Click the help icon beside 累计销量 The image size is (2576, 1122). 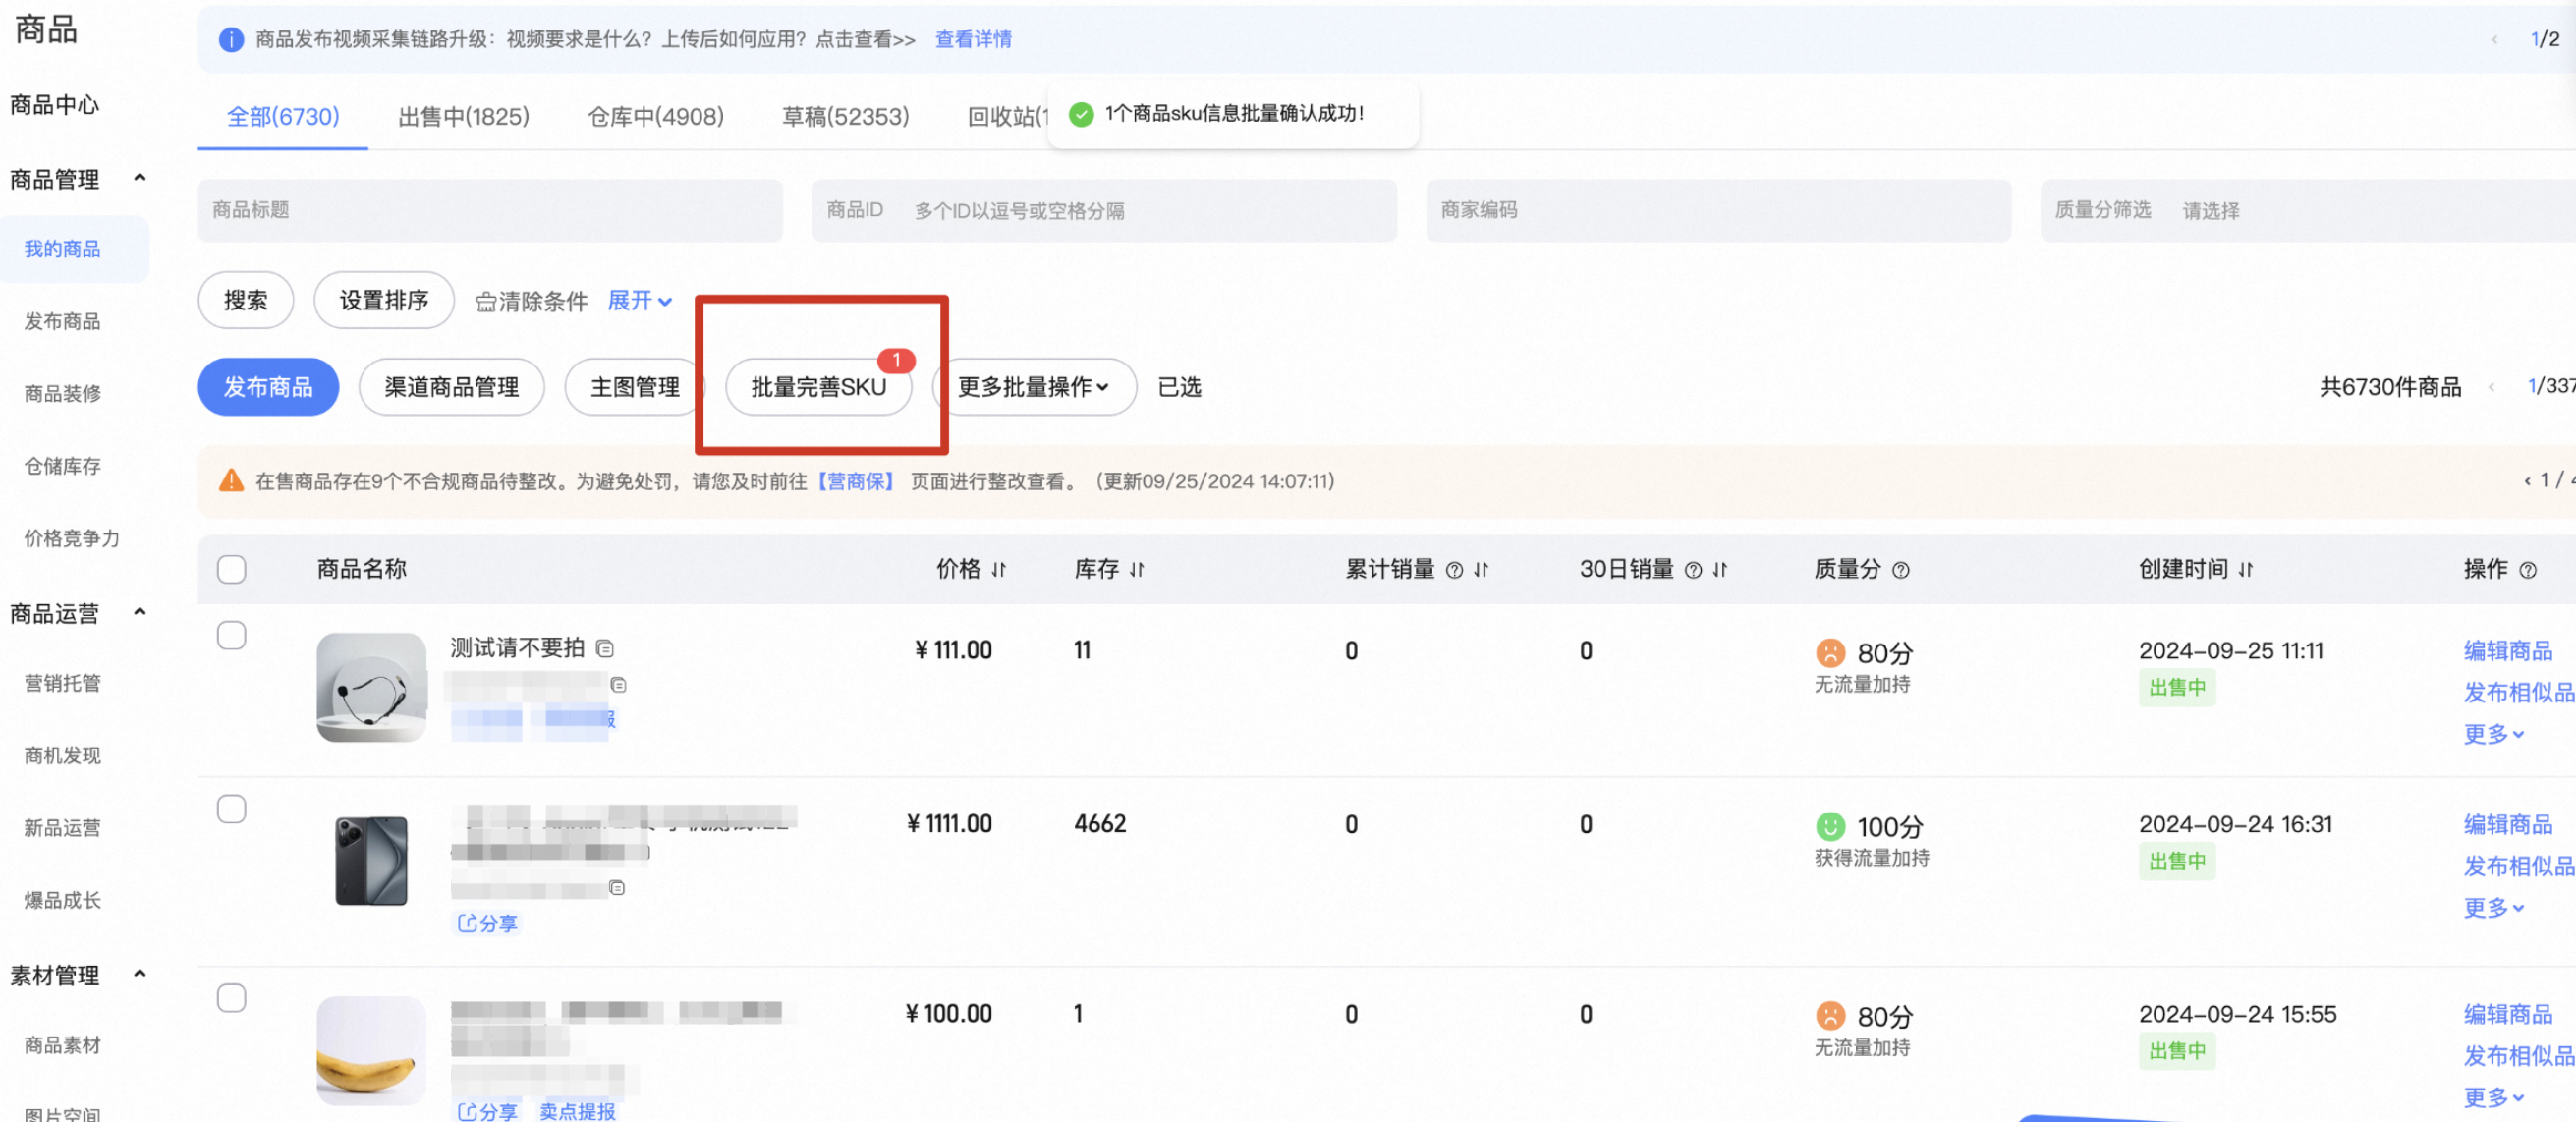pyautogui.click(x=1455, y=570)
